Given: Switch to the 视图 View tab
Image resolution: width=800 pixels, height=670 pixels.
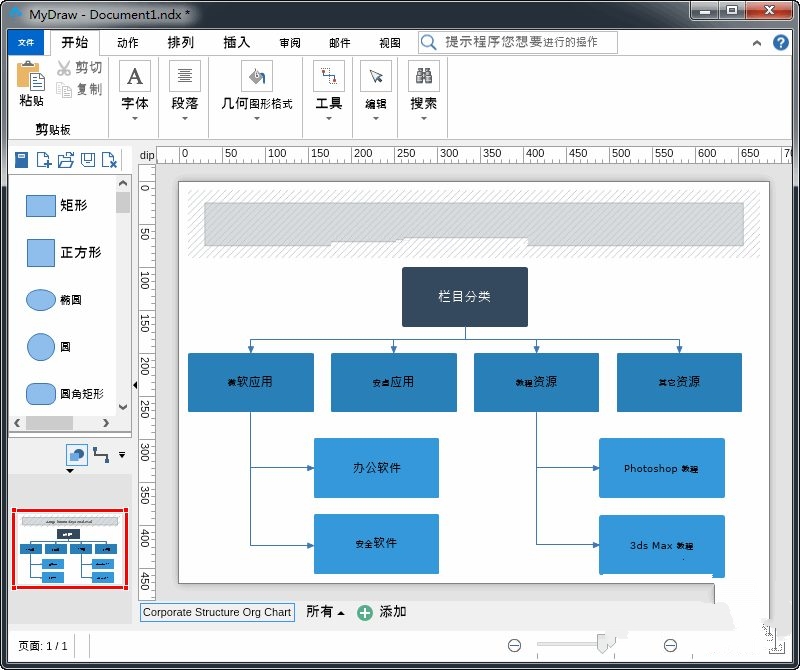Looking at the screenshot, I should tap(390, 43).
